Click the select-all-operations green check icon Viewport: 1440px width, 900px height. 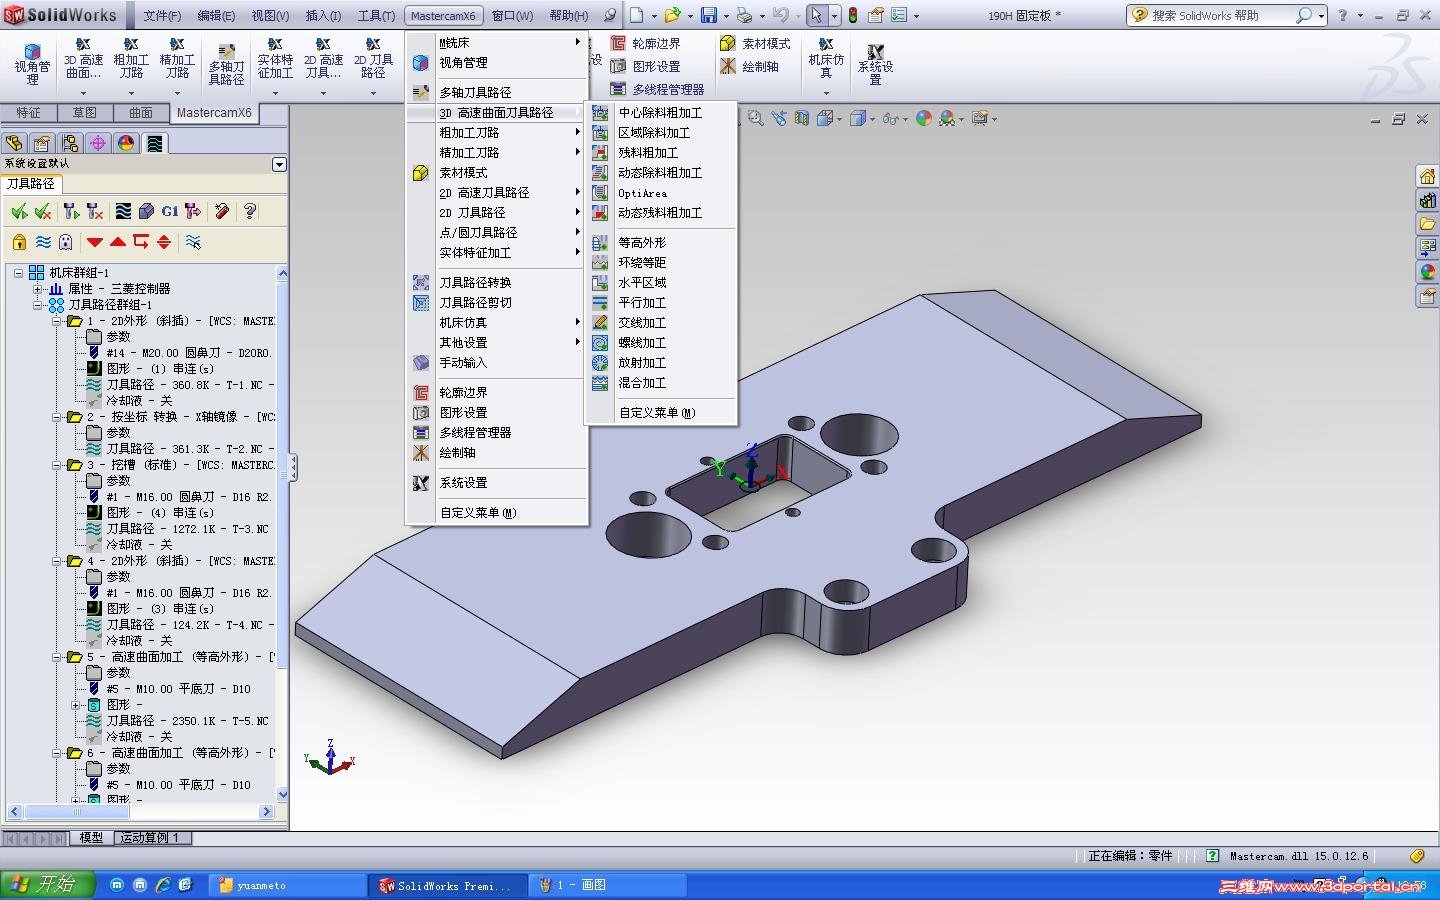coord(19,211)
